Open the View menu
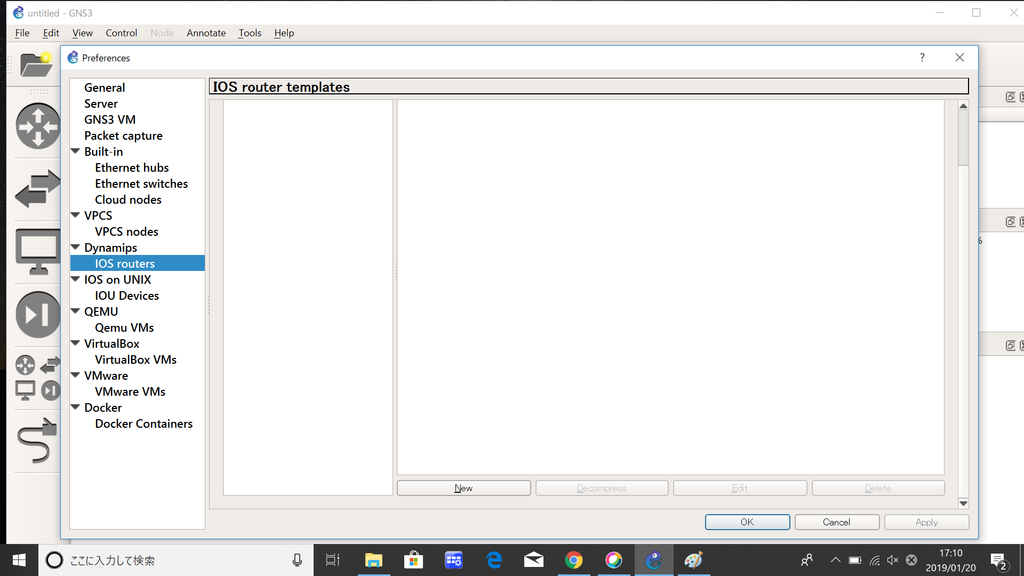Viewport: 1024px width, 576px height. [82, 33]
